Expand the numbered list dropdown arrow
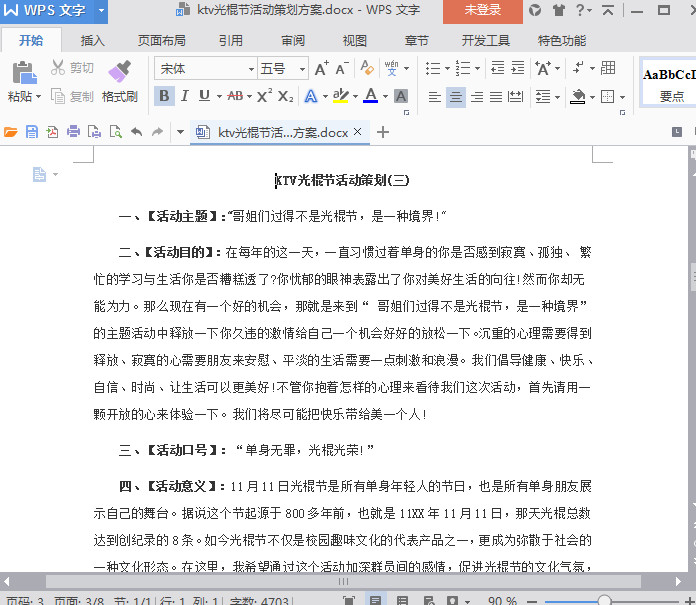The width and height of the screenshot is (696, 605). coord(478,68)
